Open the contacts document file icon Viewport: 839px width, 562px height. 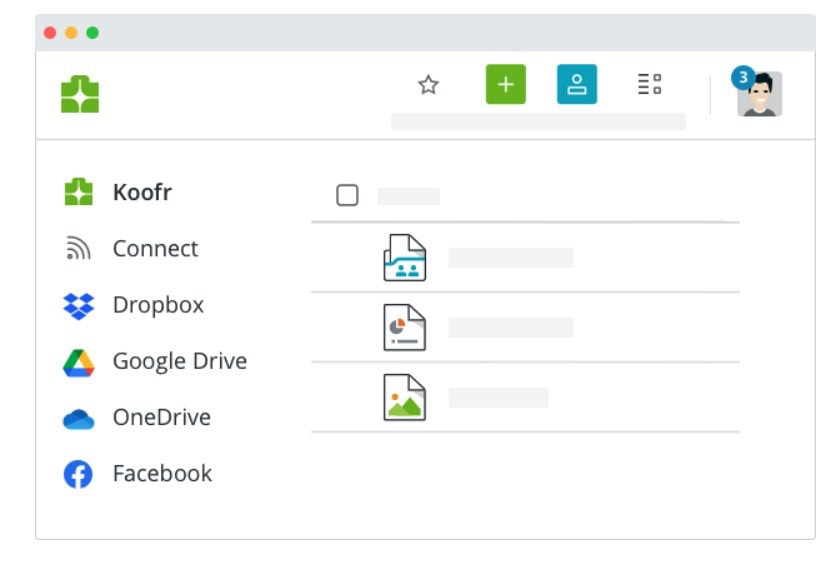pyautogui.click(x=405, y=258)
